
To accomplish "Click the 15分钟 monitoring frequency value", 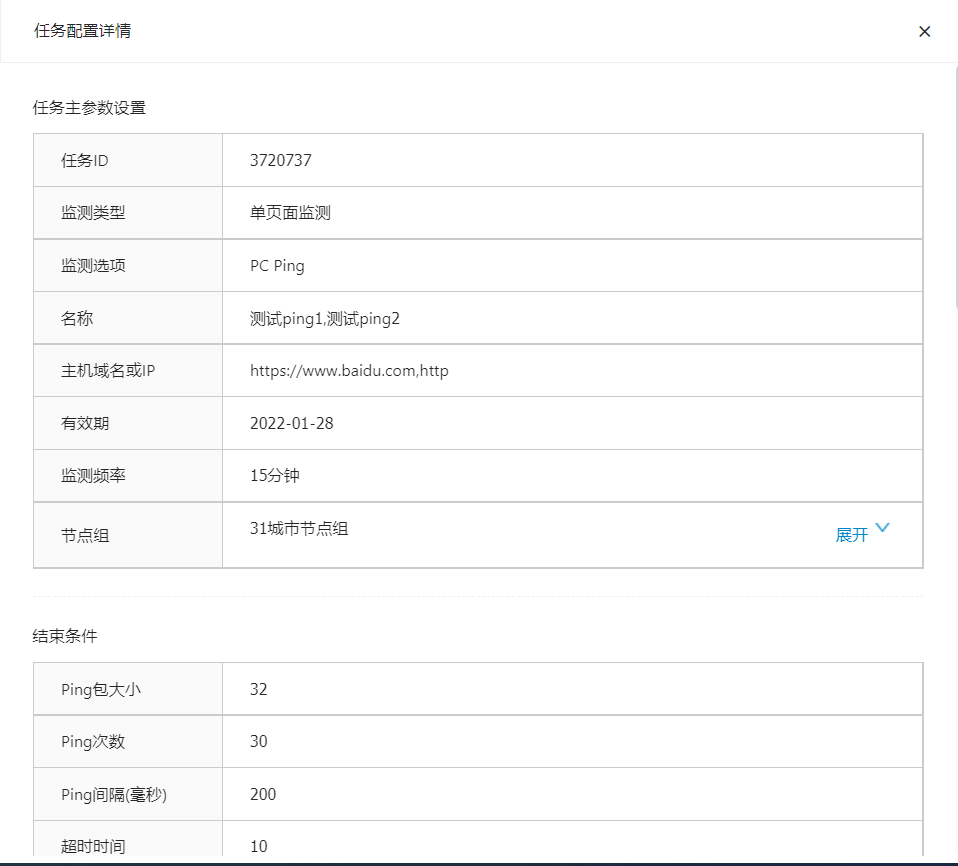I will (274, 476).
